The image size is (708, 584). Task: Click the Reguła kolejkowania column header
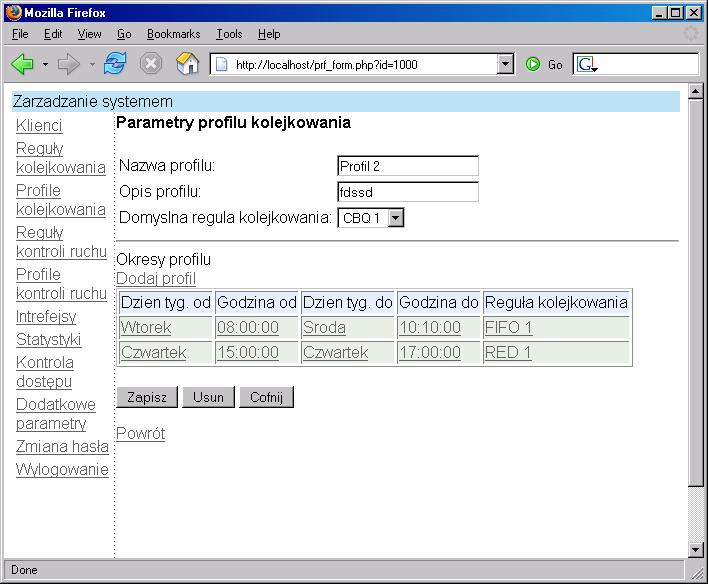point(556,302)
